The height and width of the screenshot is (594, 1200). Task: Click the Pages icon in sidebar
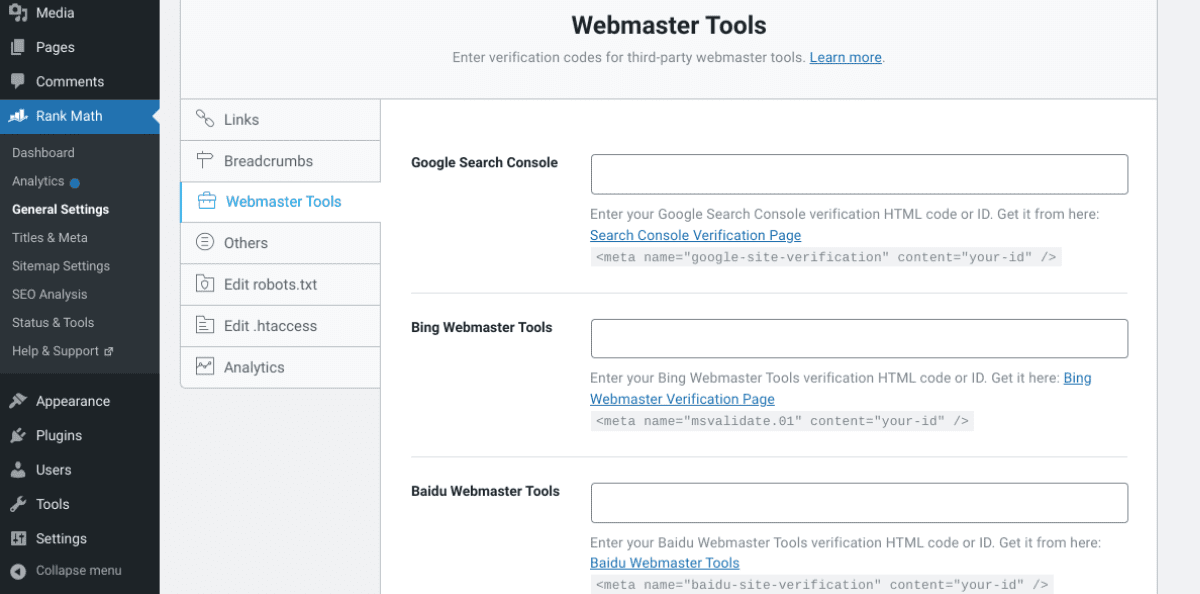(18, 46)
